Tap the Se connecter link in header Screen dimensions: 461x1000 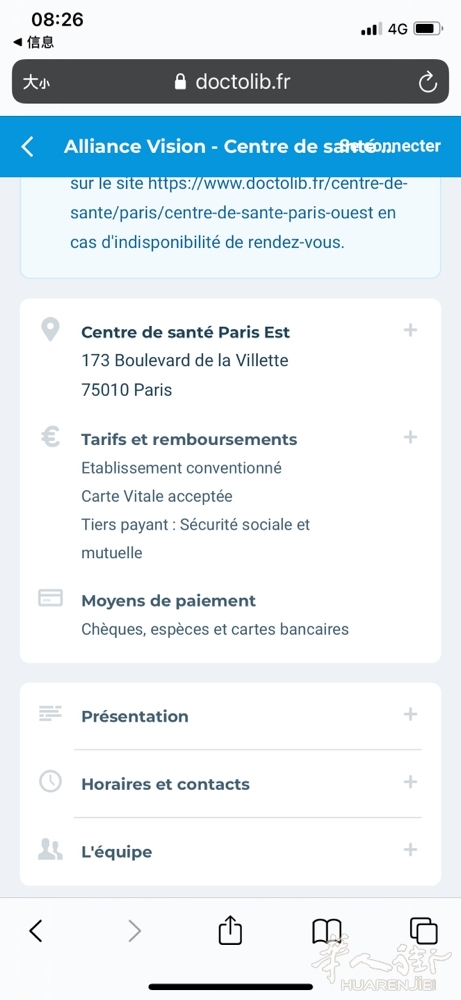pos(390,146)
